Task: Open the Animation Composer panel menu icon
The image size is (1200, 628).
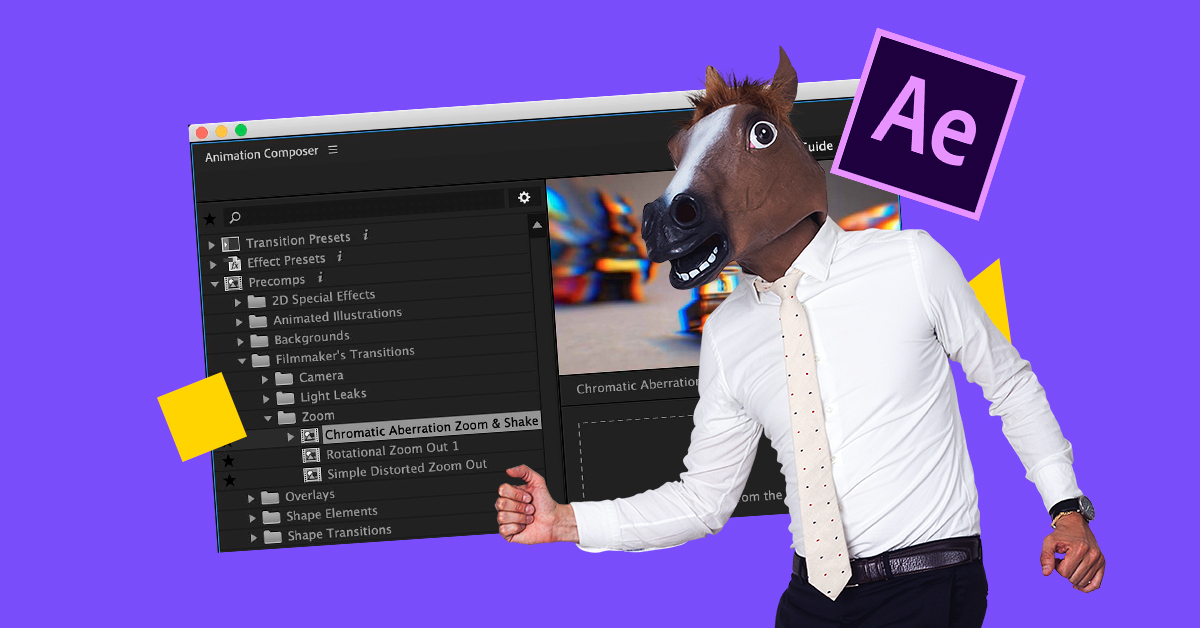Action: [x=333, y=150]
